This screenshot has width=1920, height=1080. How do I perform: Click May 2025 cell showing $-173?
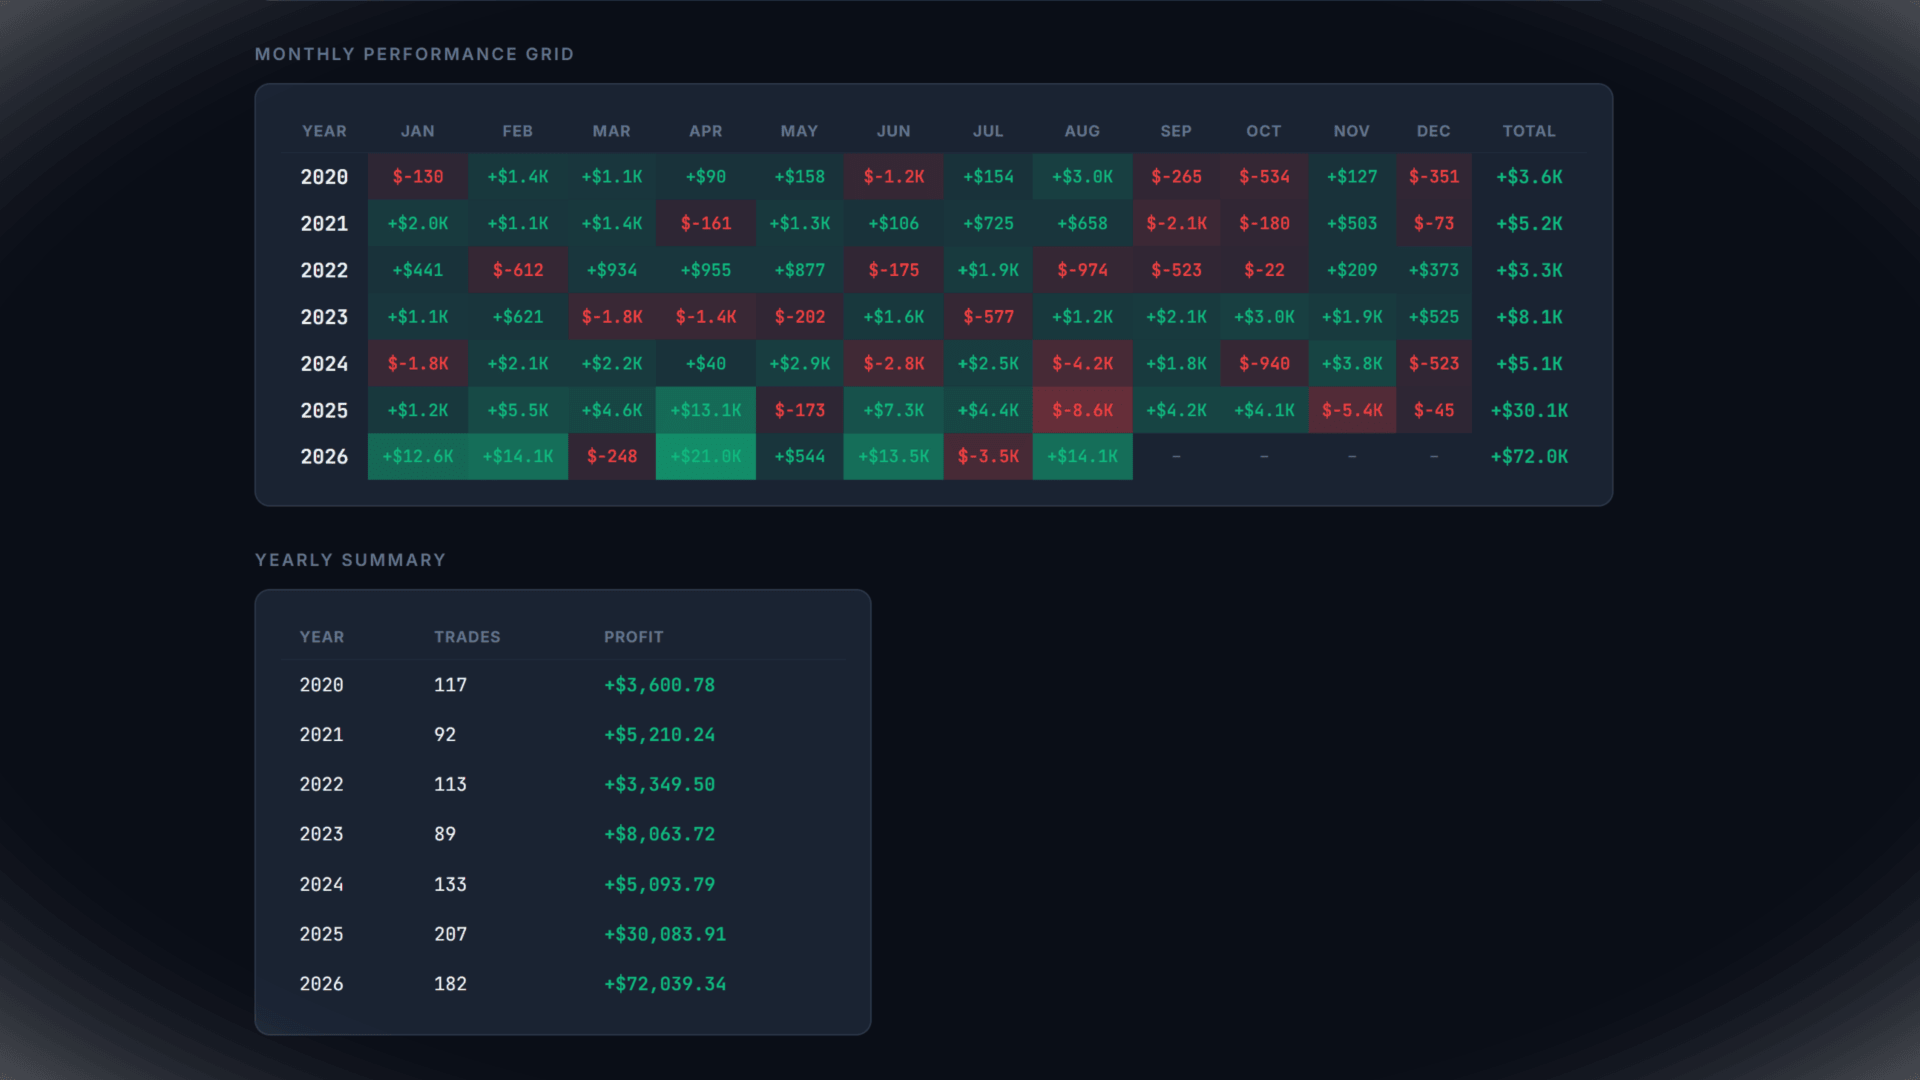[x=800, y=410]
